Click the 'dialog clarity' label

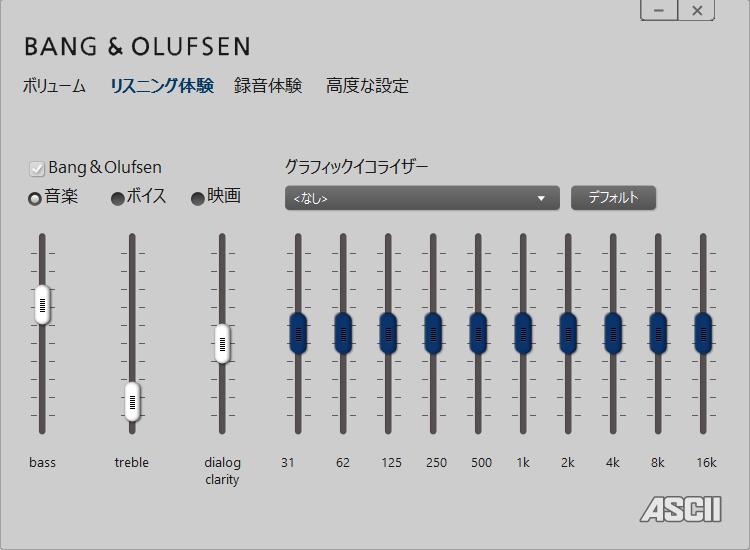click(222, 471)
